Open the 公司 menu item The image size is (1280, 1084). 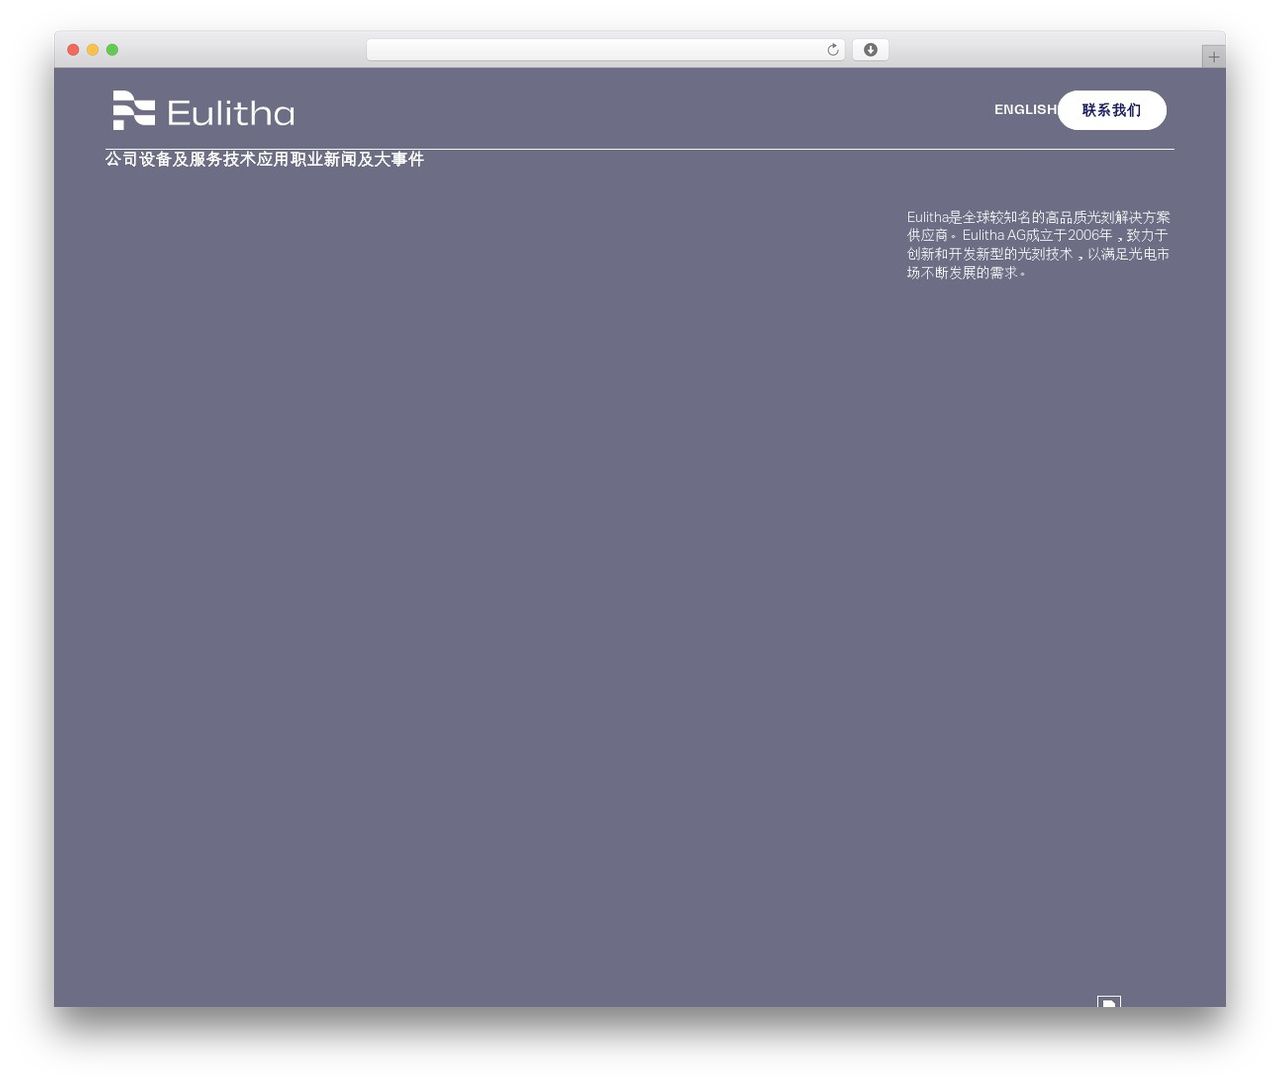point(122,159)
